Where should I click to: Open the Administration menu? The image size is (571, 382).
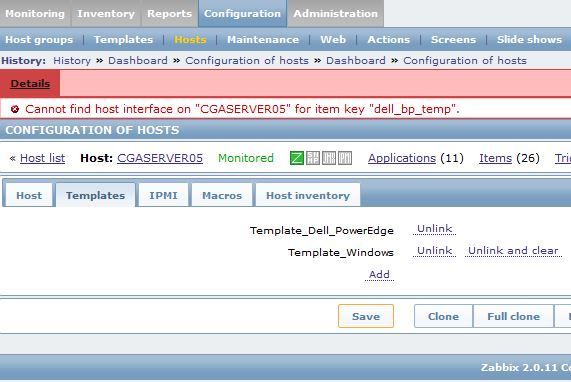[x=336, y=13]
